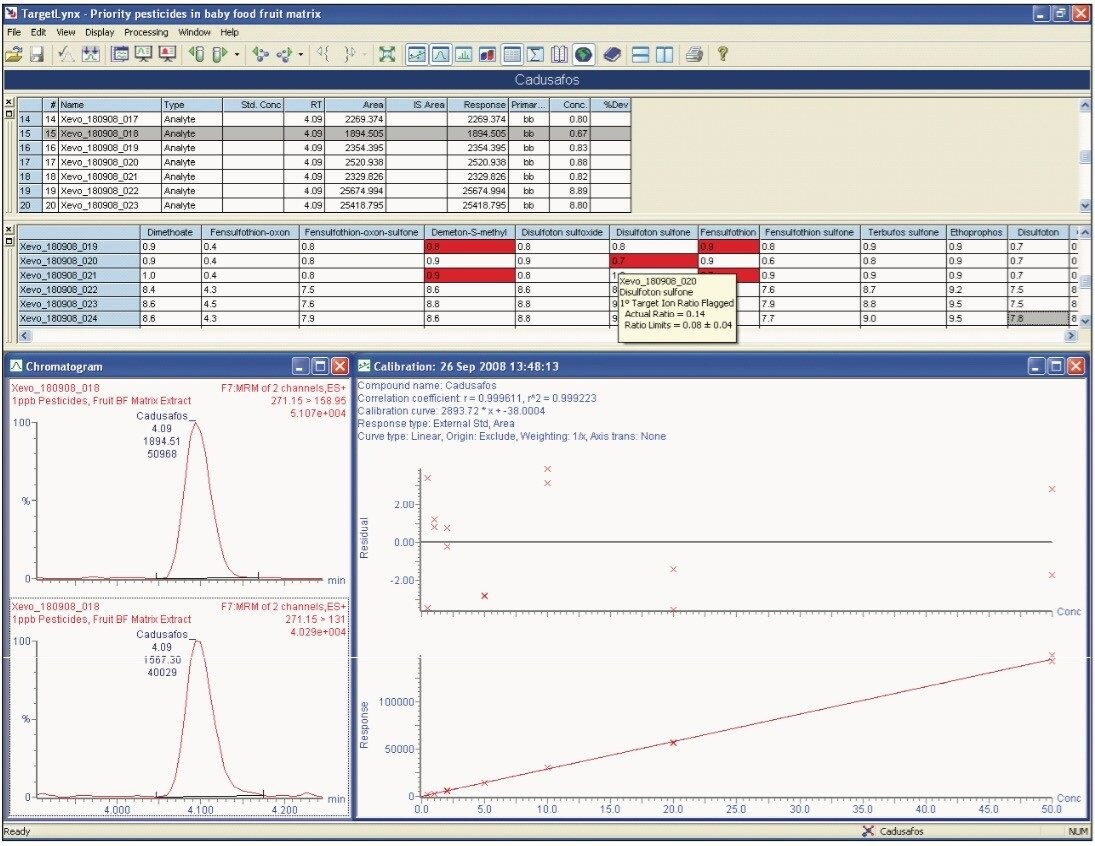Click the green fit-to-window arrows icon
The width and height of the screenshot is (1095, 846).
(x=387, y=54)
